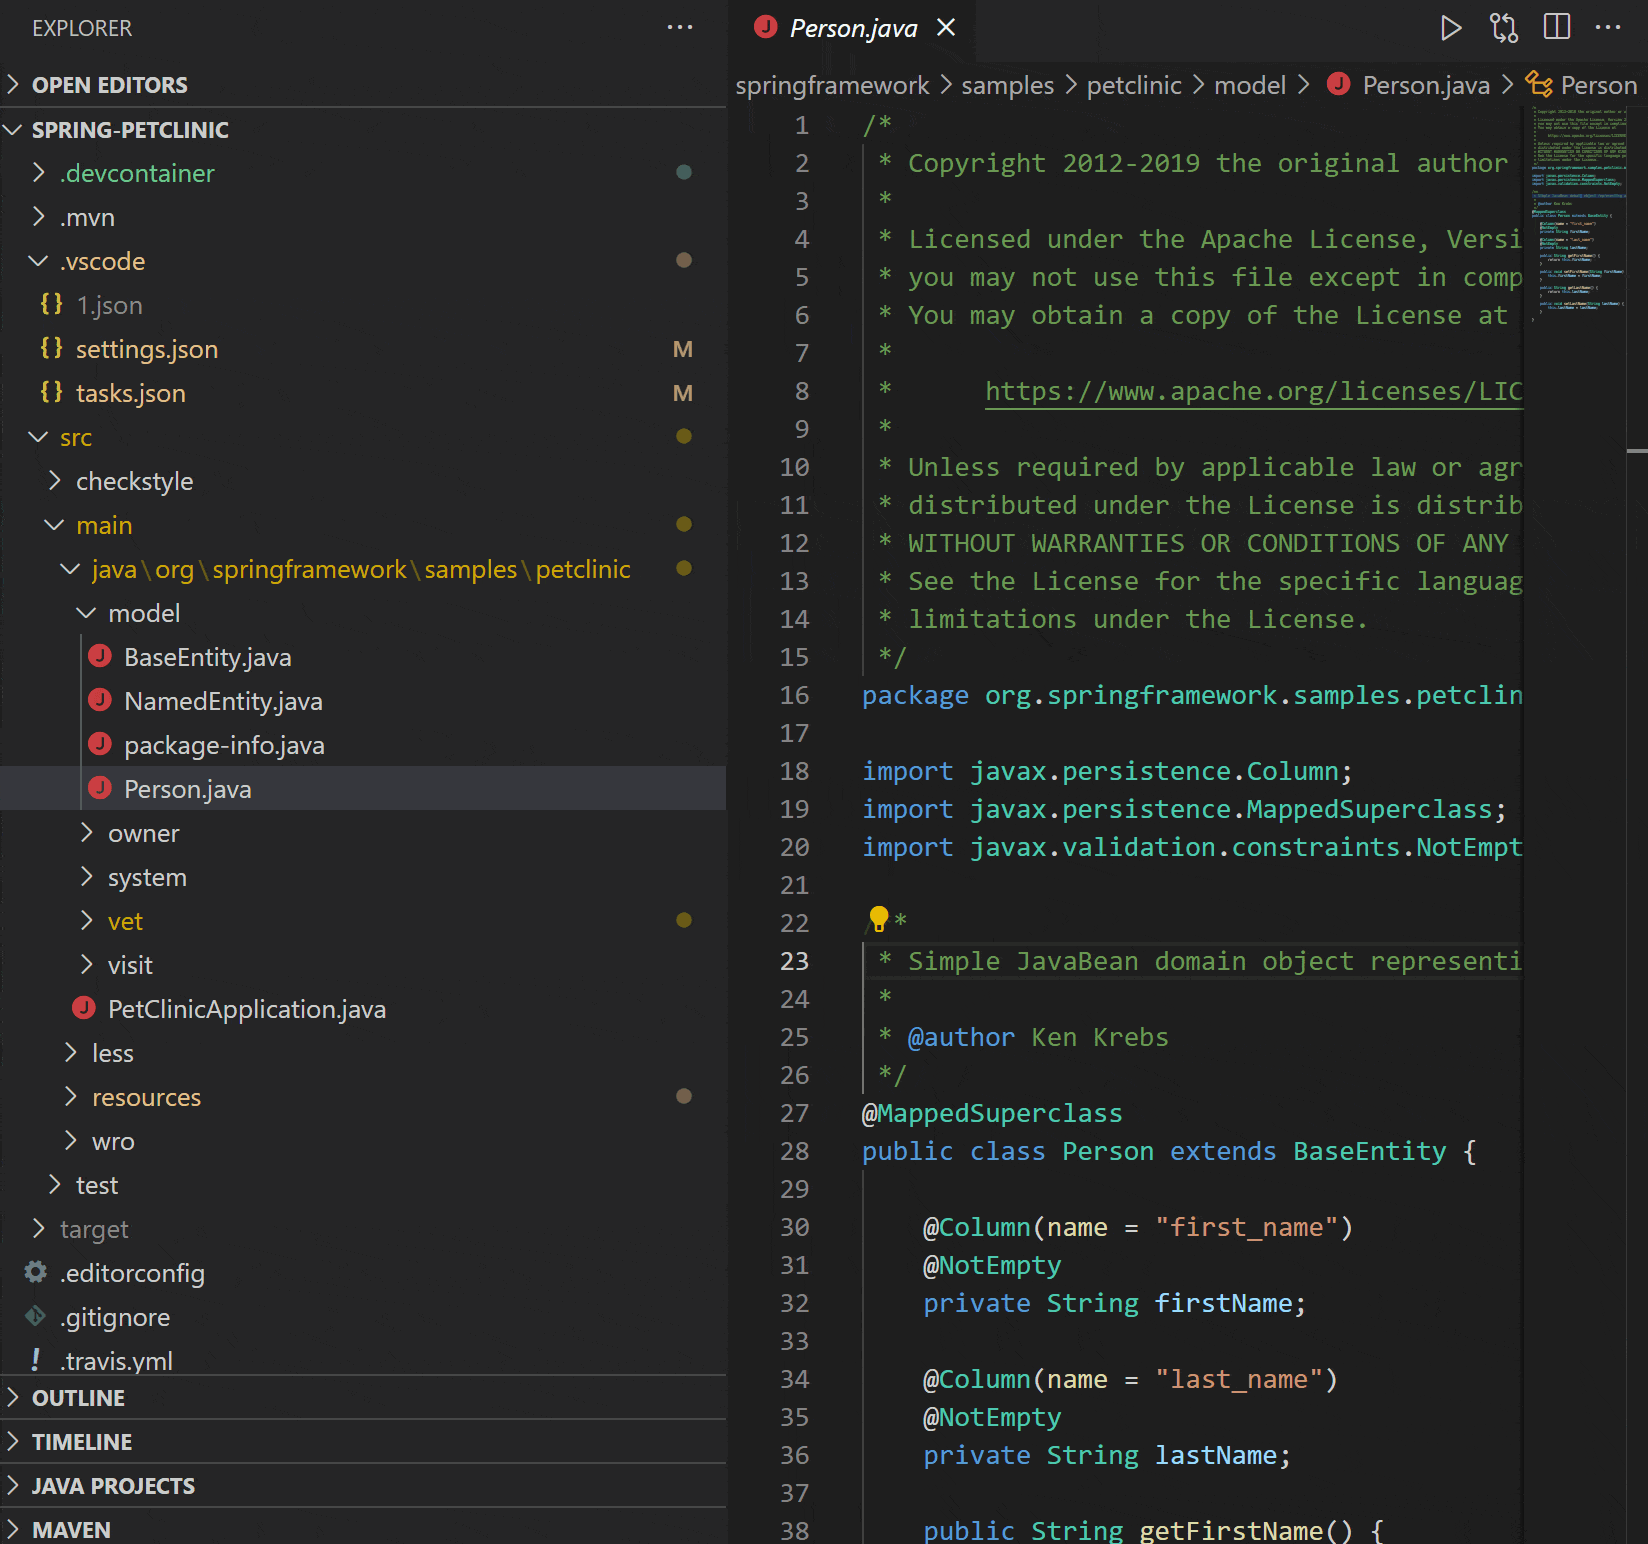The height and width of the screenshot is (1544, 1648).
Task: Click the yellow dot beside vet folder
Action: pyautogui.click(x=684, y=920)
